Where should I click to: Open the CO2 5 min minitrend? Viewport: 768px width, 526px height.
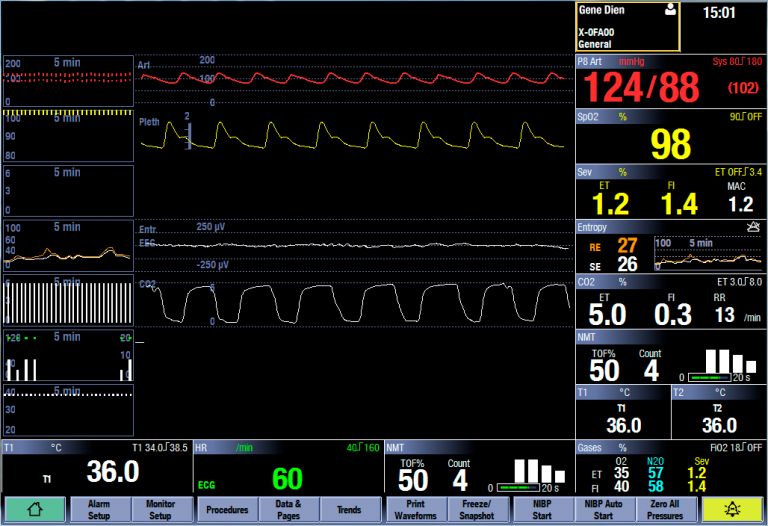pyautogui.click(x=68, y=301)
